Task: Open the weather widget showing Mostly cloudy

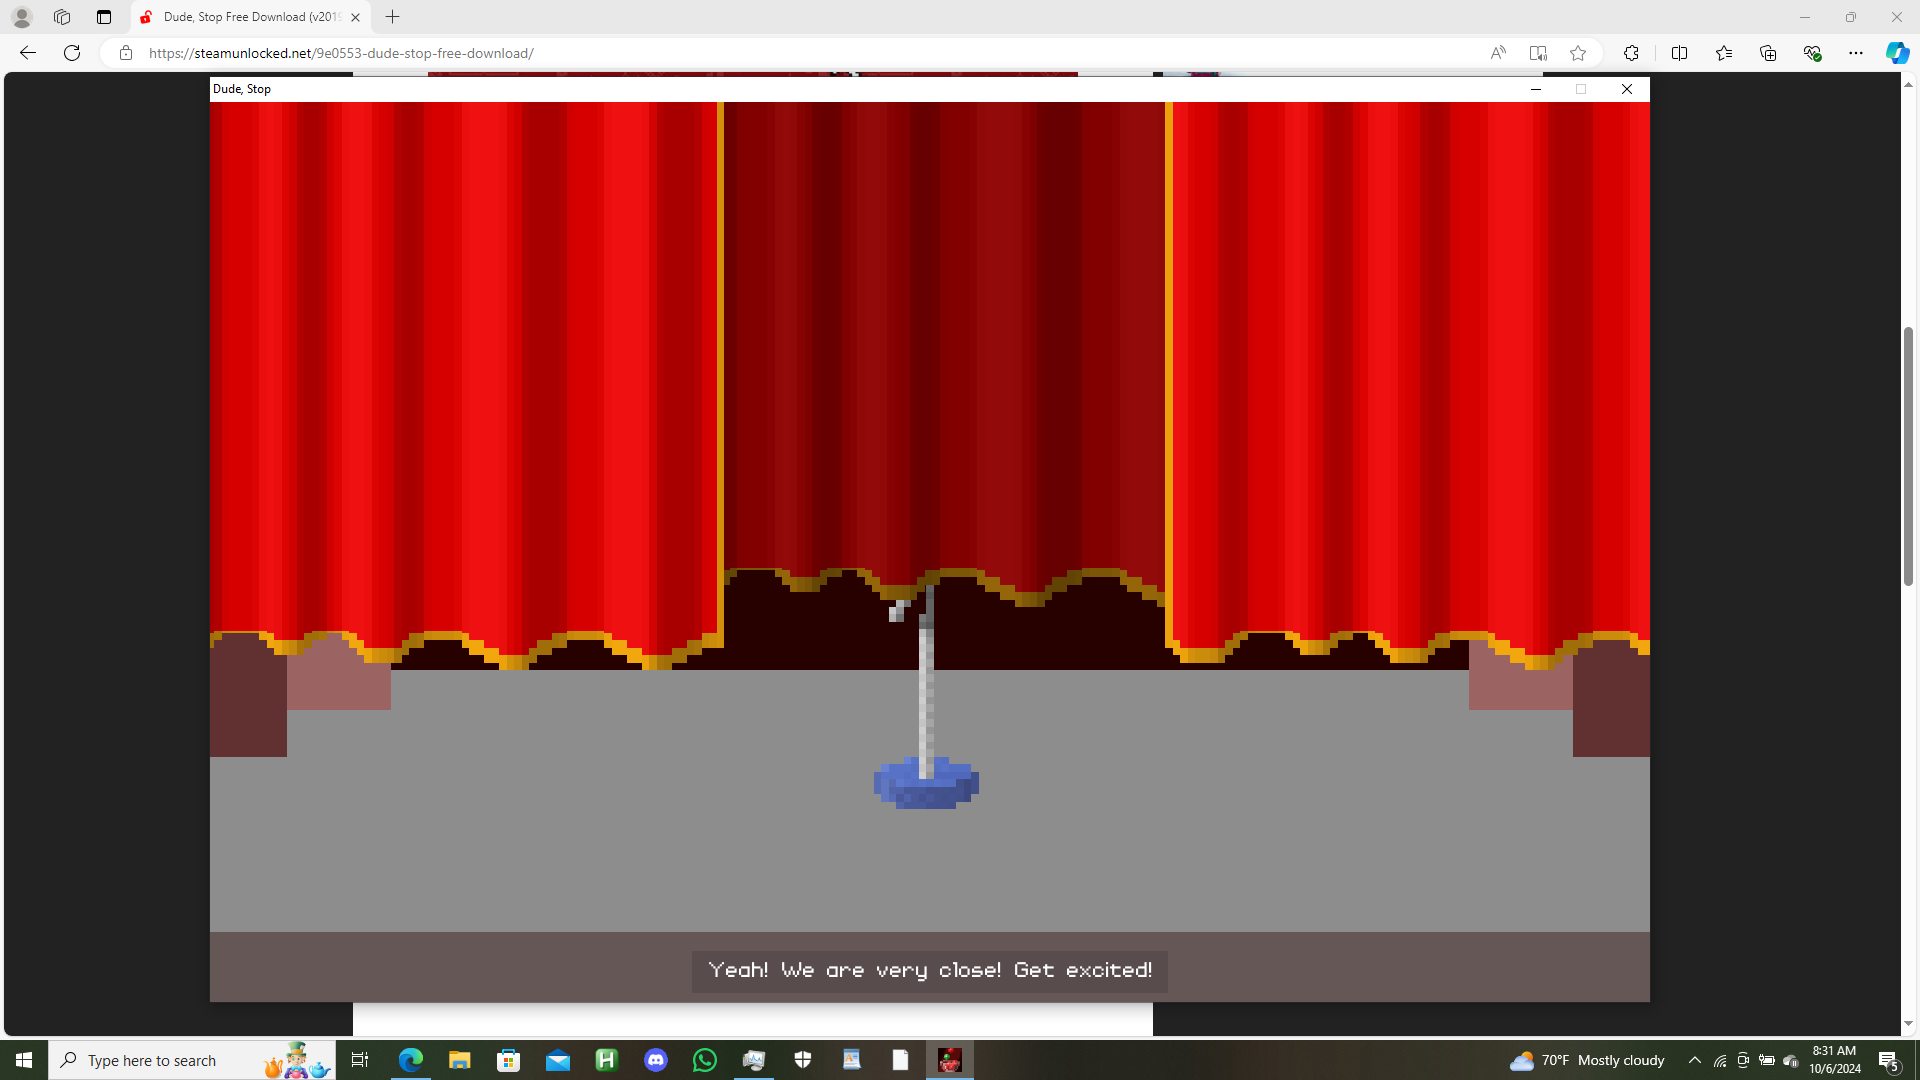Action: tap(1588, 1060)
